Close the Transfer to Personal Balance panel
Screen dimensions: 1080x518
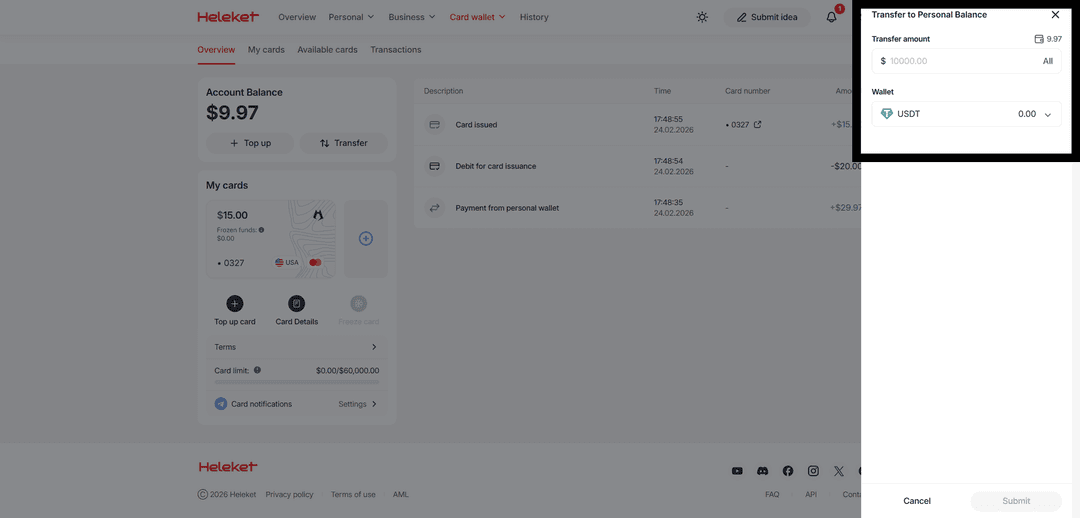(x=1055, y=15)
